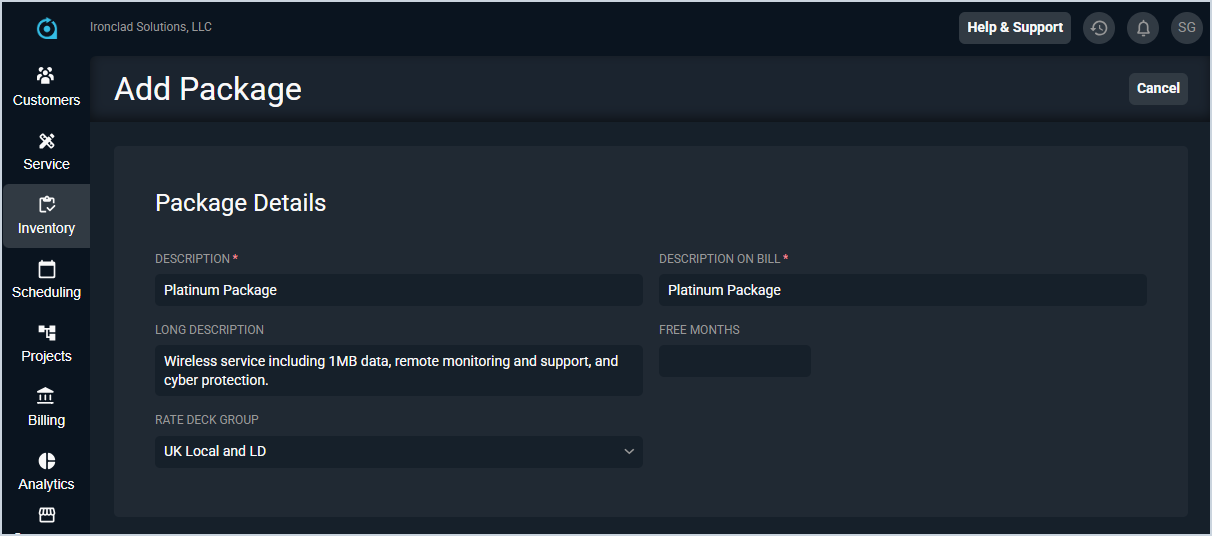Open the Projects hierarchy icon
The image size is (1212, 536).
point(46,332)
